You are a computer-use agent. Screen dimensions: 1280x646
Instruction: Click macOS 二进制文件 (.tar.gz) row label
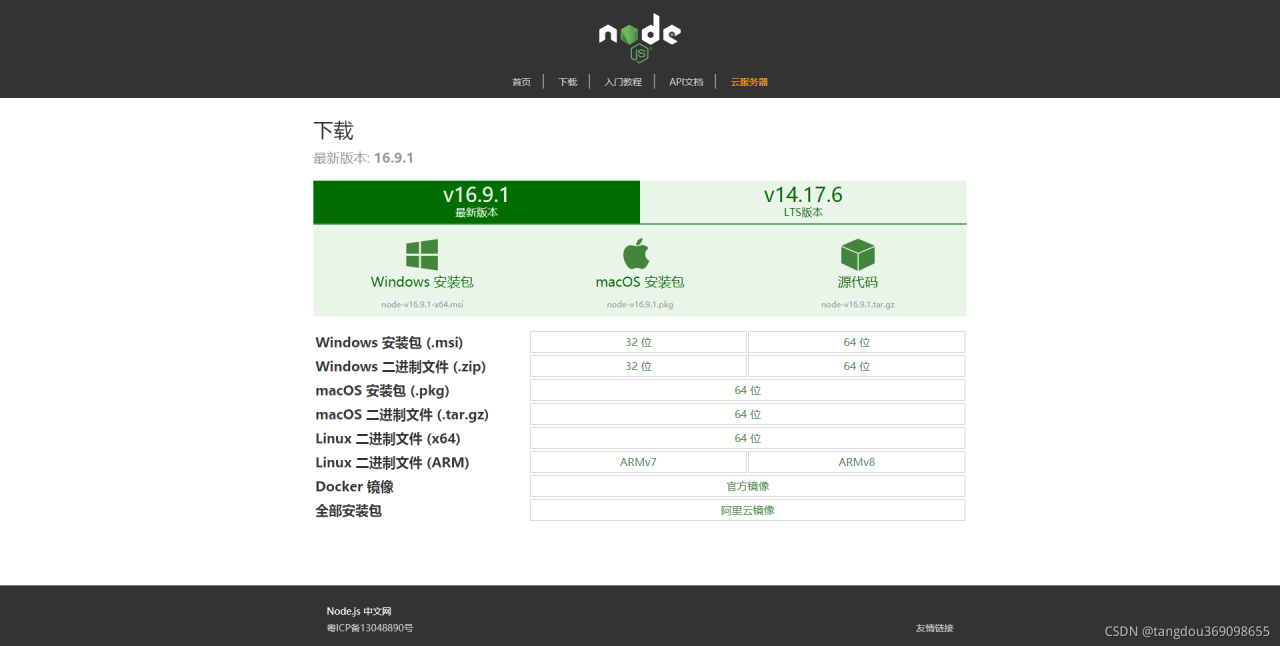tap(402, 414)
